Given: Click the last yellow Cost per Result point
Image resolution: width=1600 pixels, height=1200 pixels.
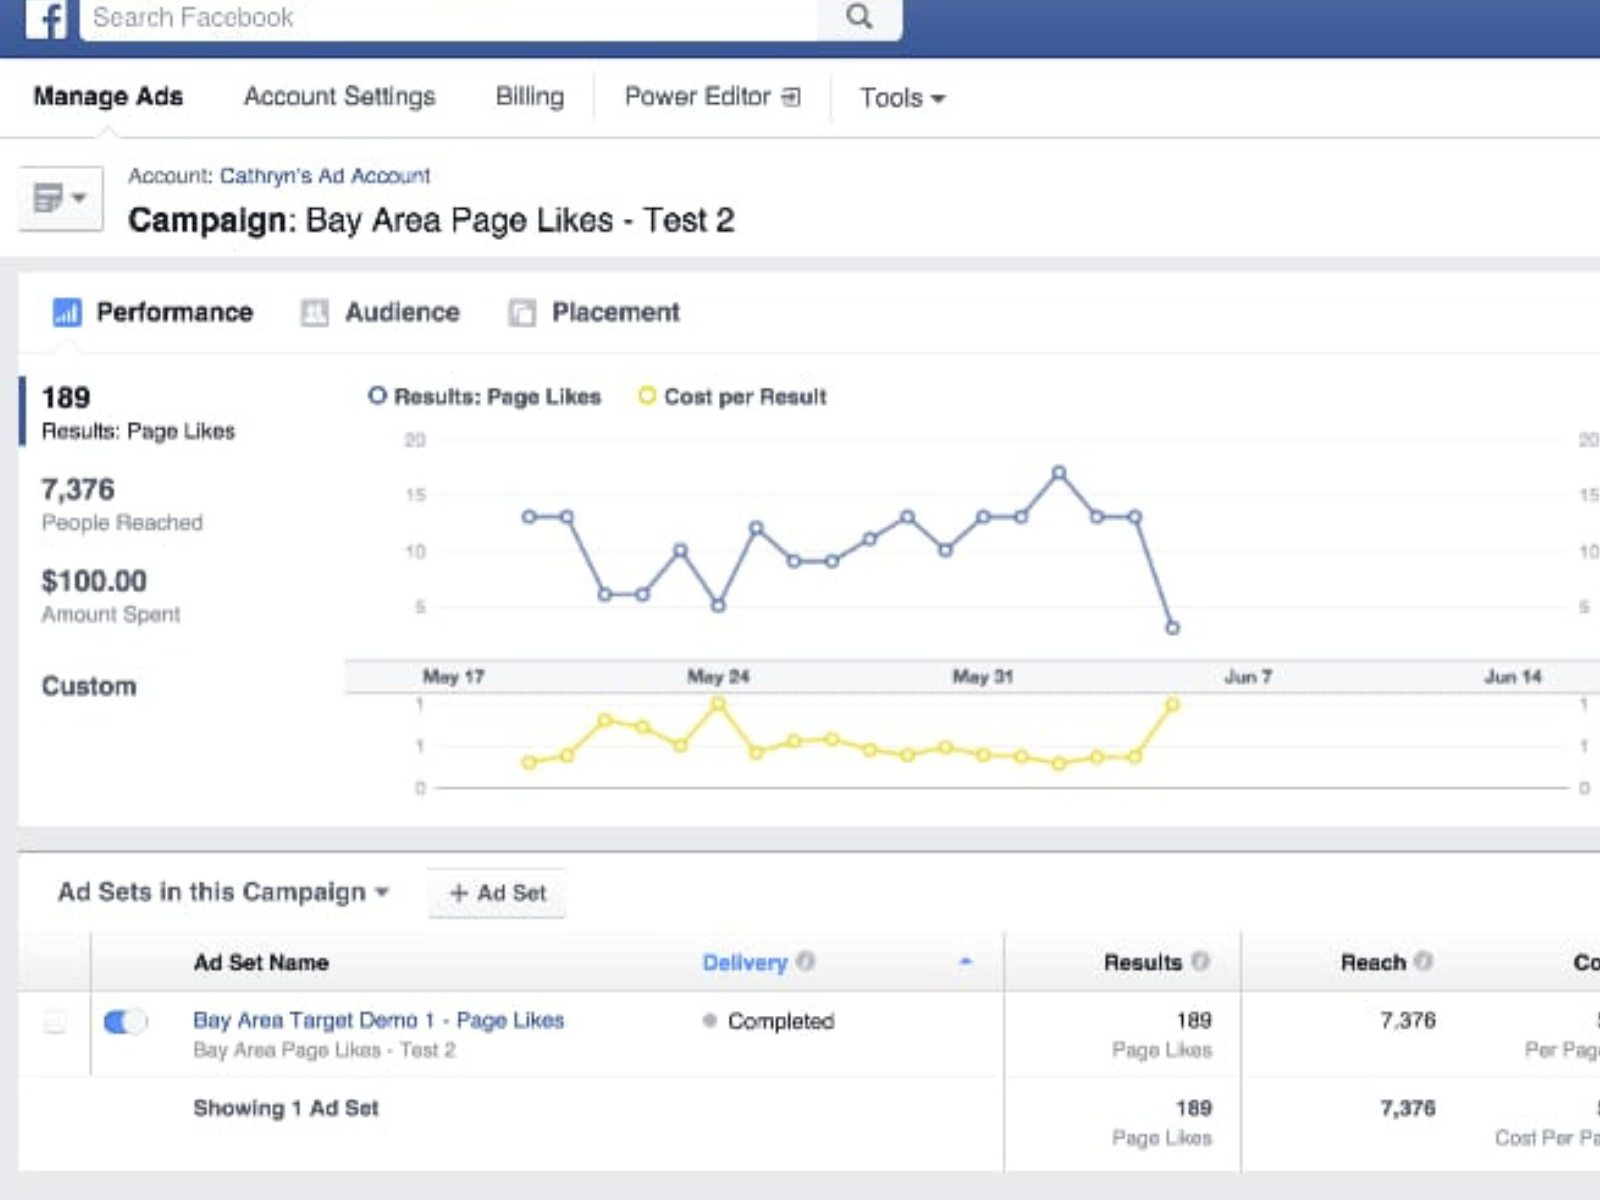Looking at the screenshot, I should click(x=1172, y=705).
